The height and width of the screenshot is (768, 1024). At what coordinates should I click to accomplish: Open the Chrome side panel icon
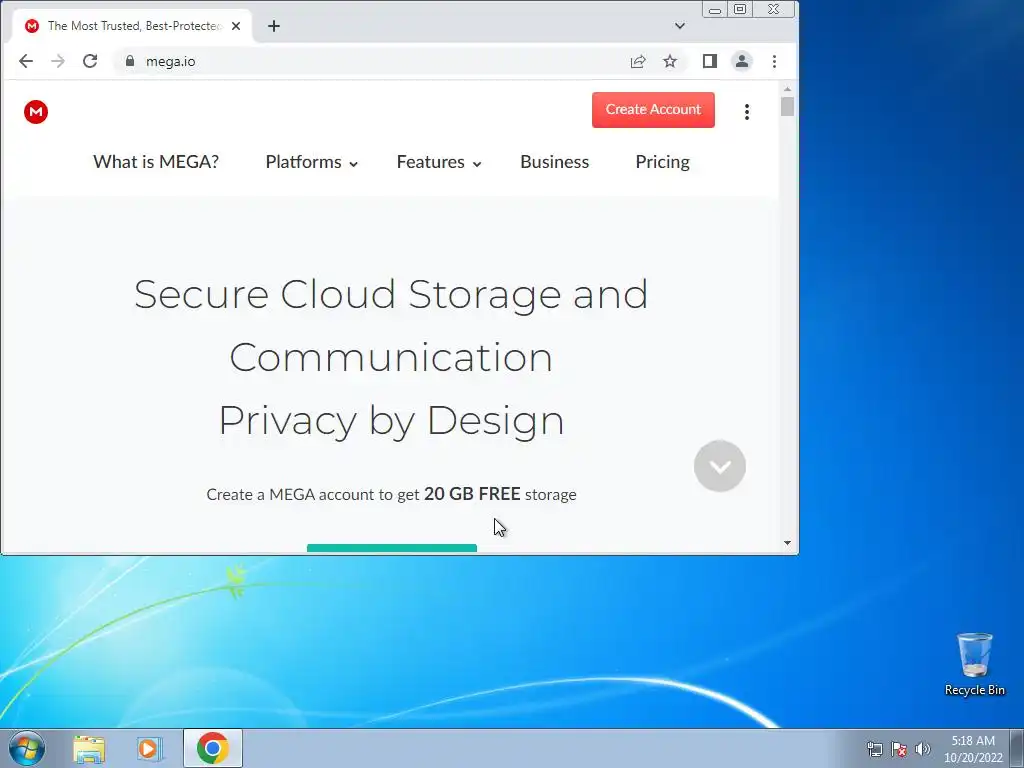click(x=710, y=61)
